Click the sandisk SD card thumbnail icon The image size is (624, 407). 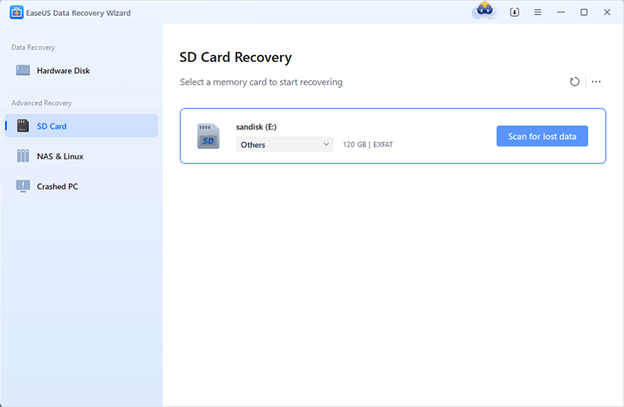click(x=208, y=136)
